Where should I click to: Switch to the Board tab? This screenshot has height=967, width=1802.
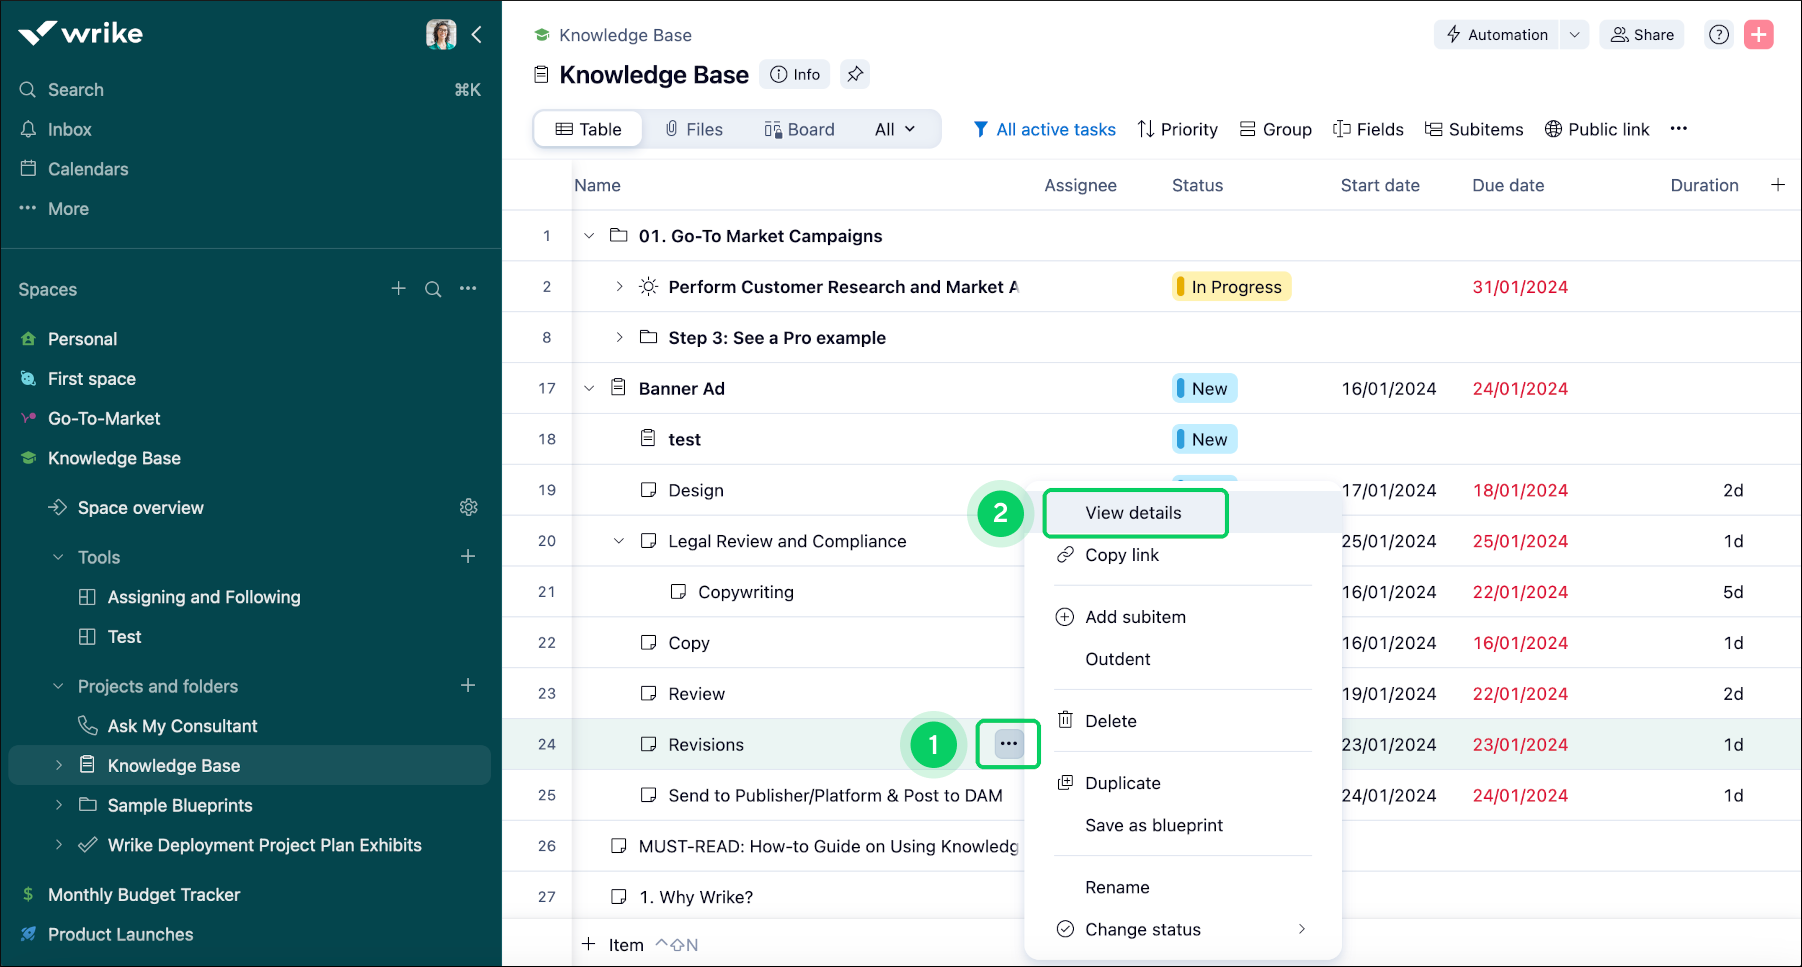coord(799,129)
